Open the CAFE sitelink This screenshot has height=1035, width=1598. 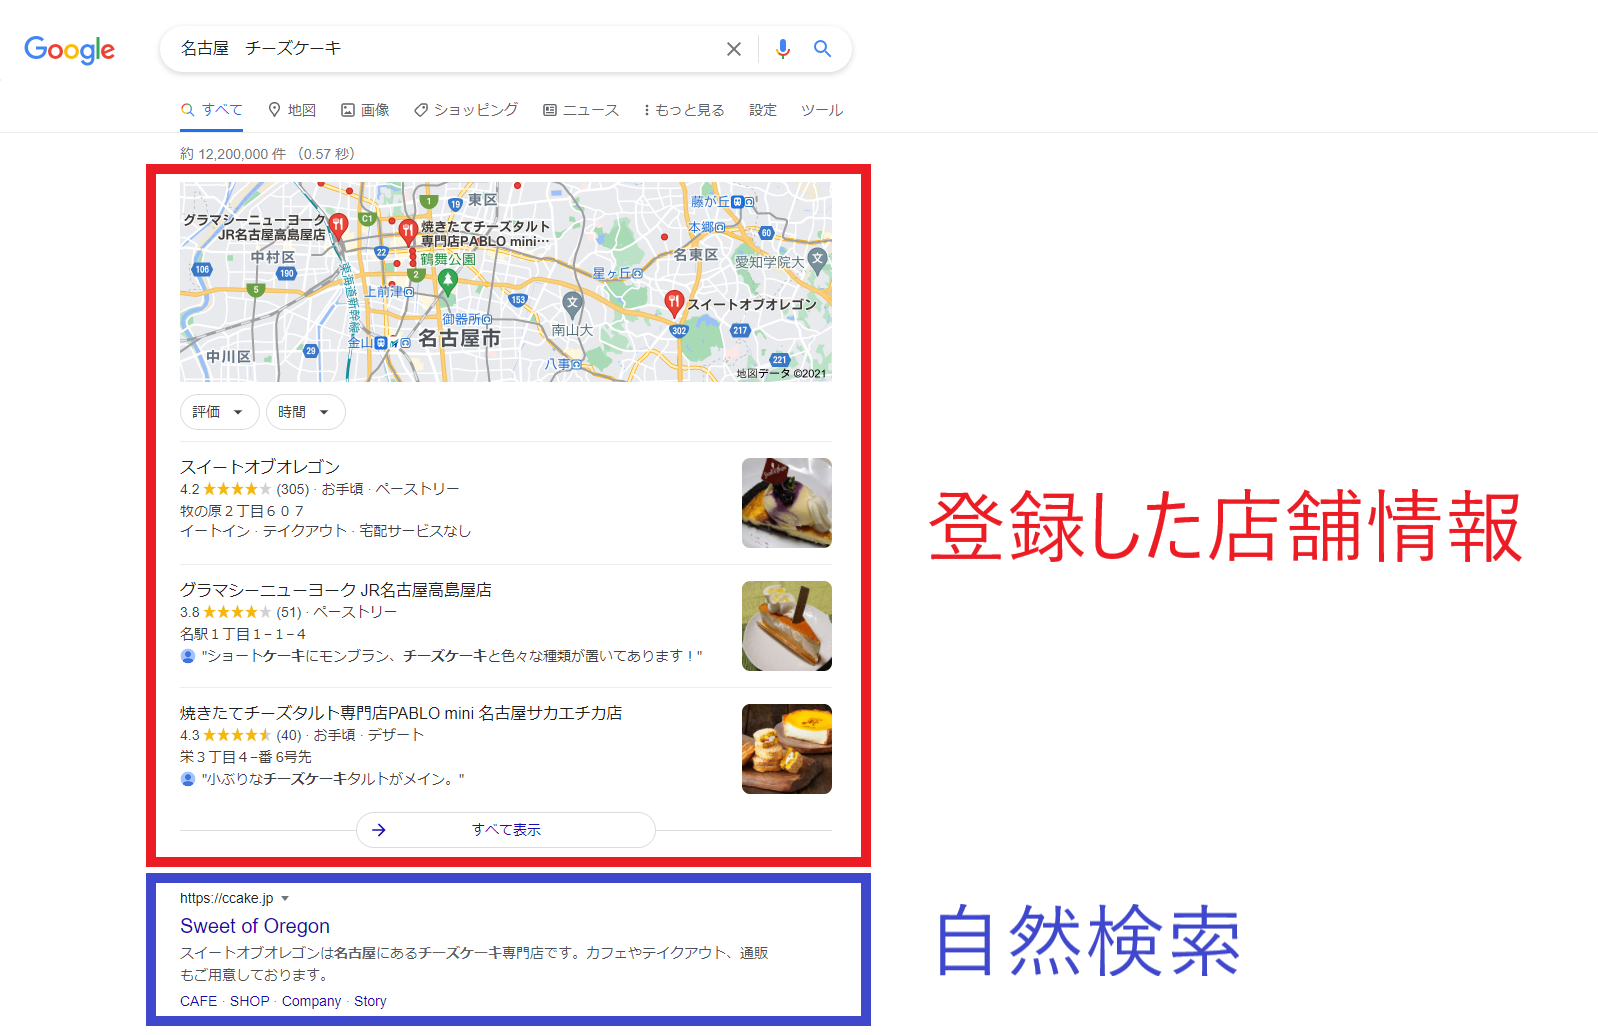[x=199, y=1001]
